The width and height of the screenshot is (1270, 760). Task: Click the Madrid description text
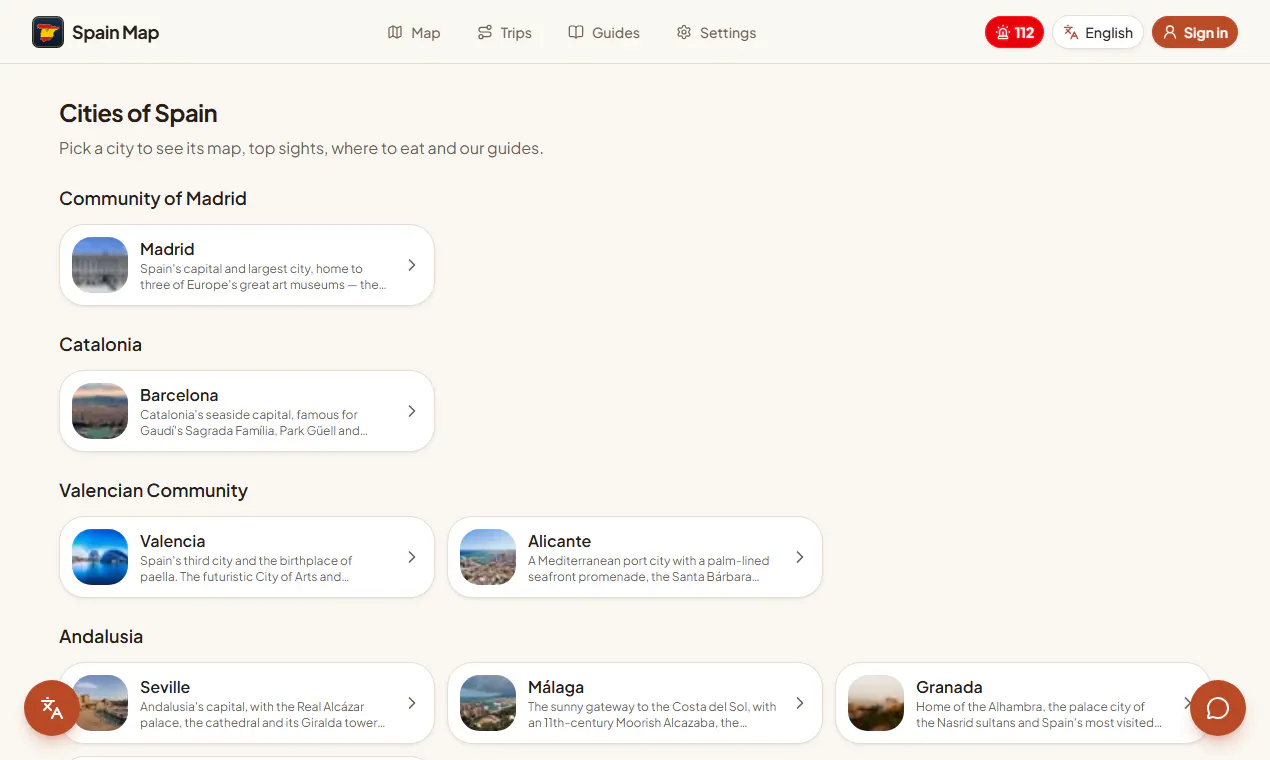coord(262,277)
